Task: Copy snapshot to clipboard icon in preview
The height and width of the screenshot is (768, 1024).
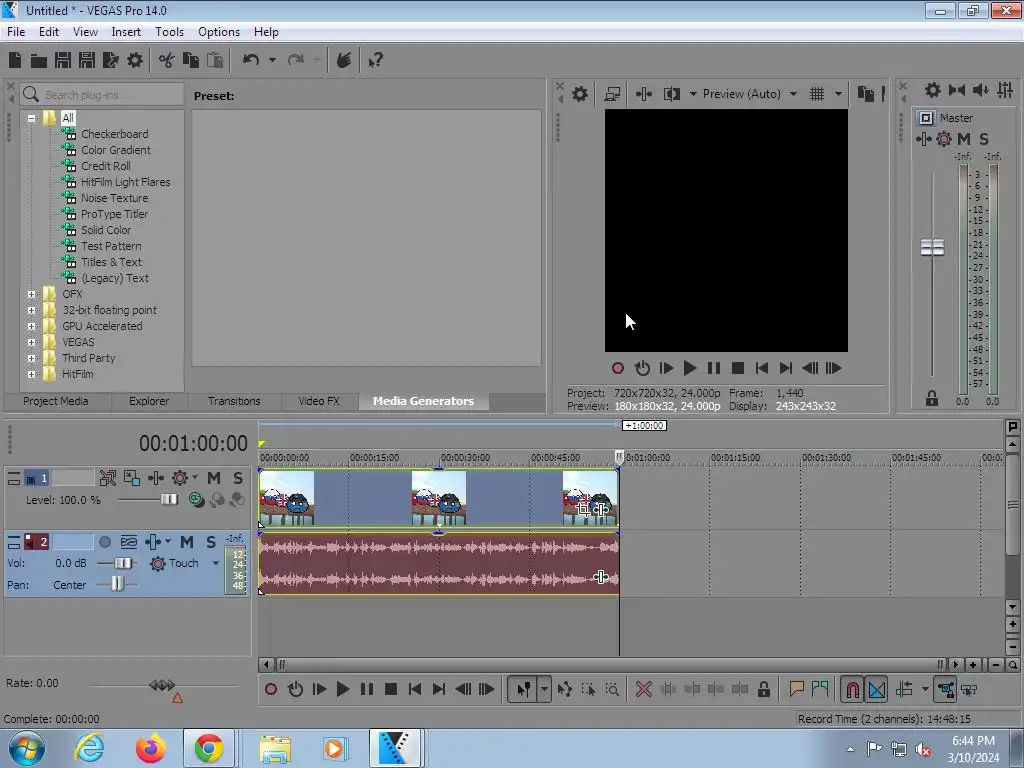Action: 866,94
